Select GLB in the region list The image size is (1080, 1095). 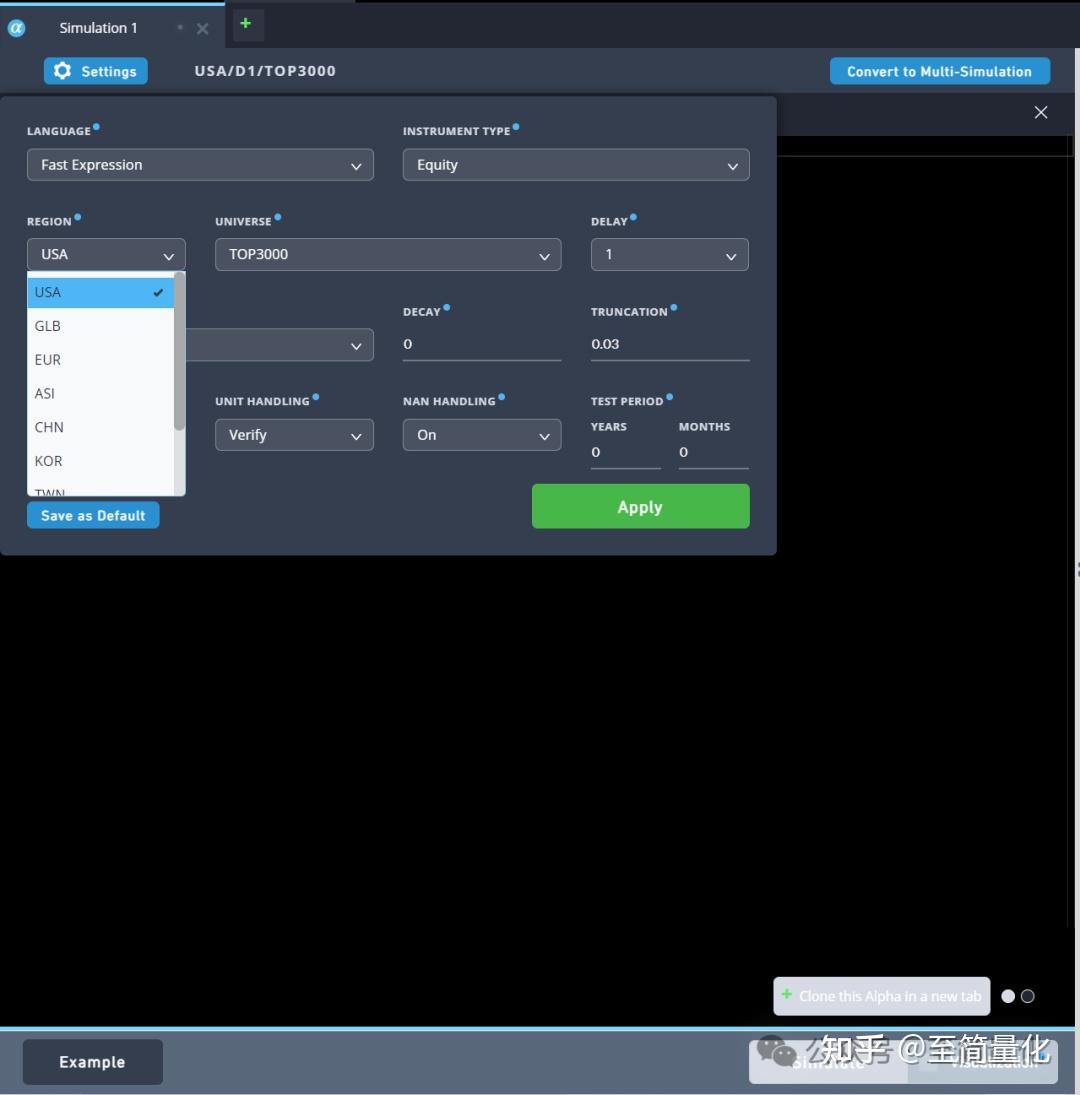tap(101, 326)
